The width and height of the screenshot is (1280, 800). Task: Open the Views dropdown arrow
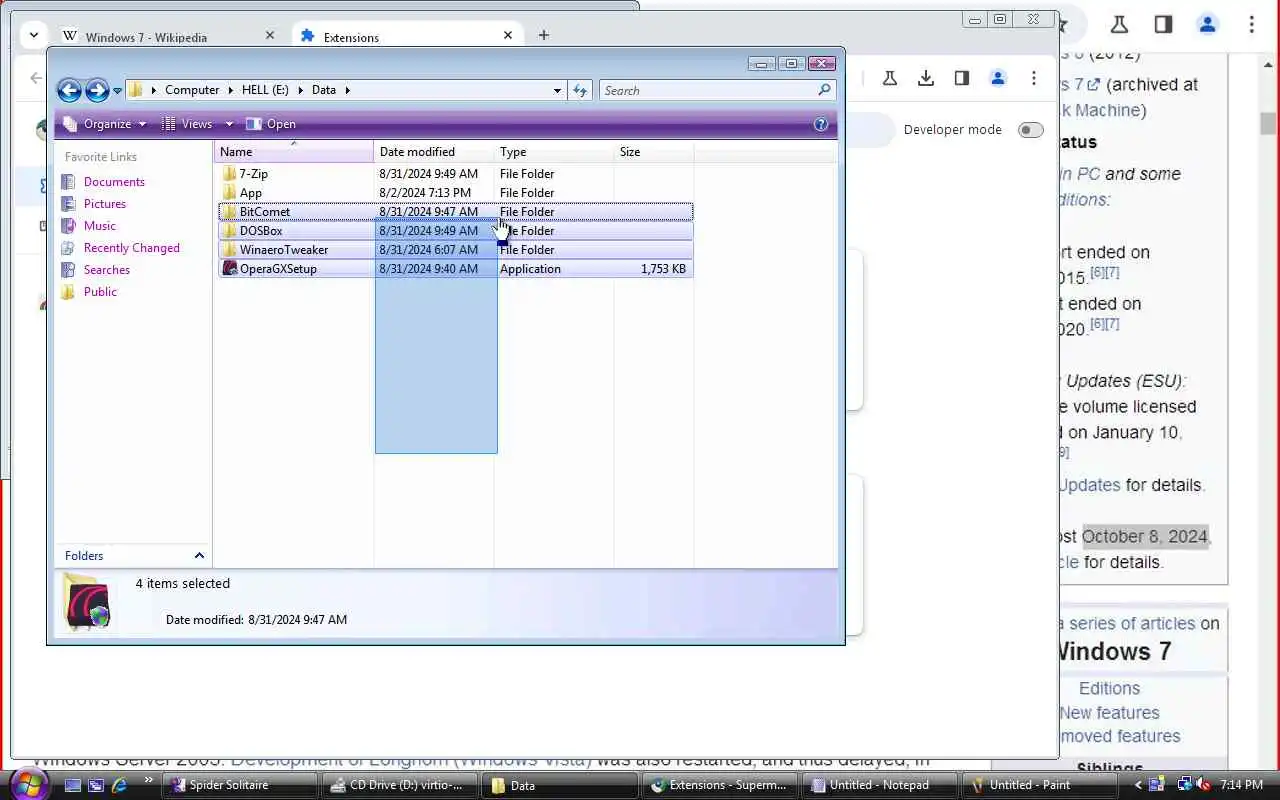point(229,124)
